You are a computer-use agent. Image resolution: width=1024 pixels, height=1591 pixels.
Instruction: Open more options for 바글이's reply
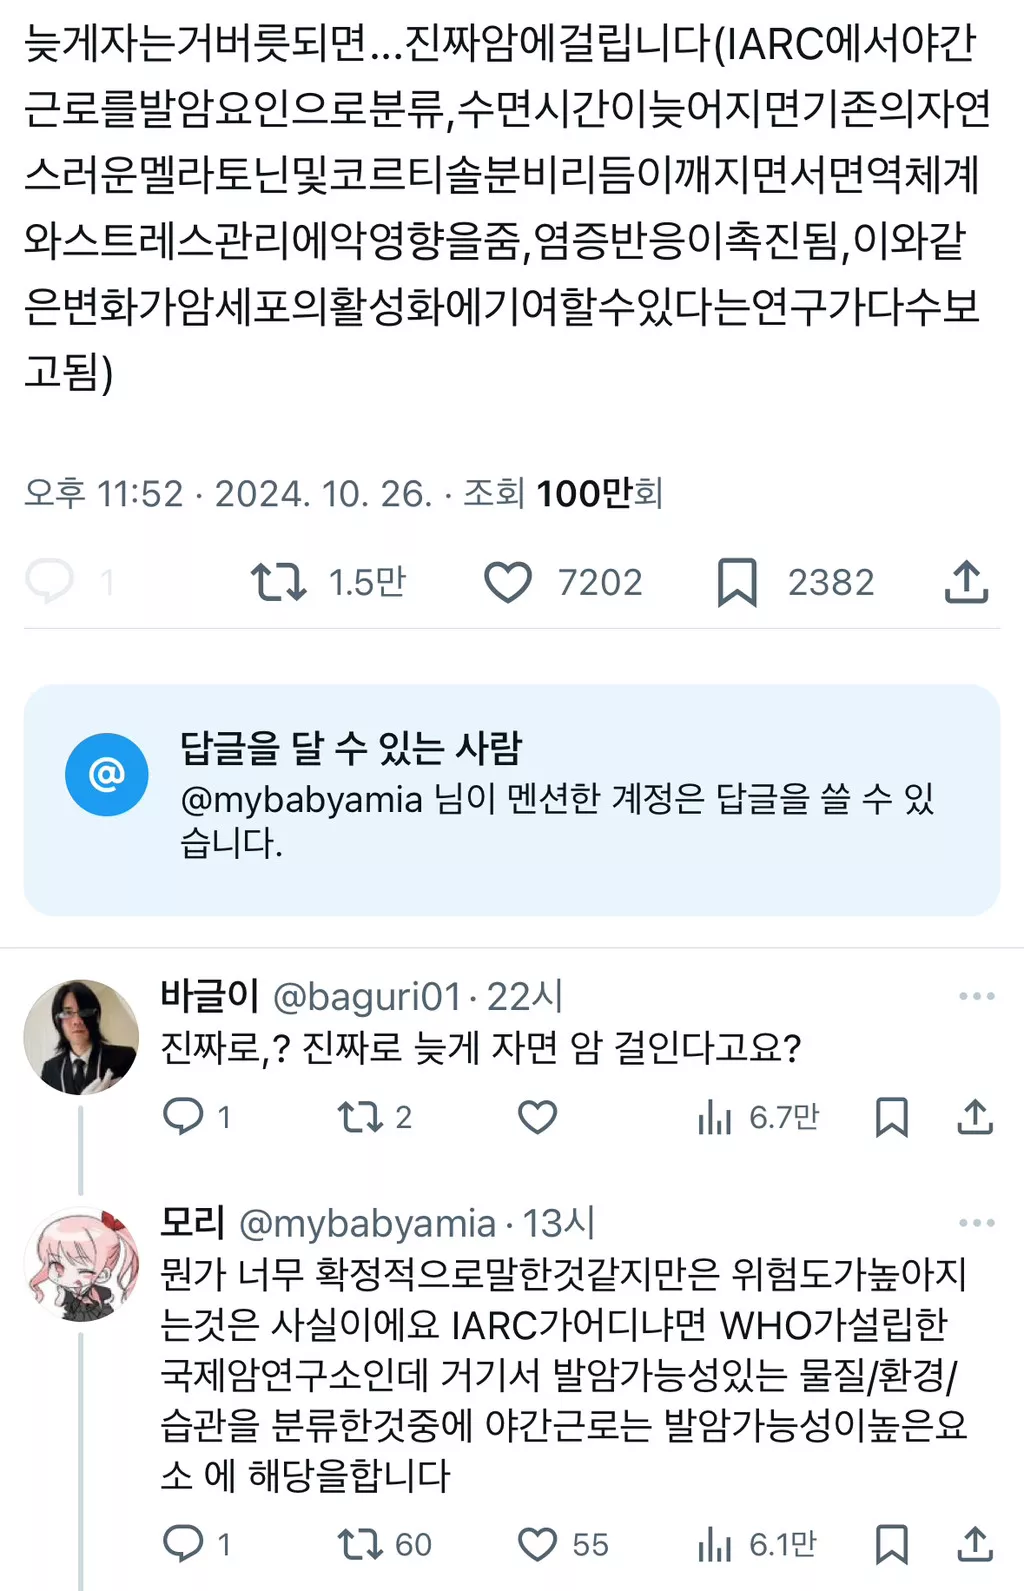point(976,996)
